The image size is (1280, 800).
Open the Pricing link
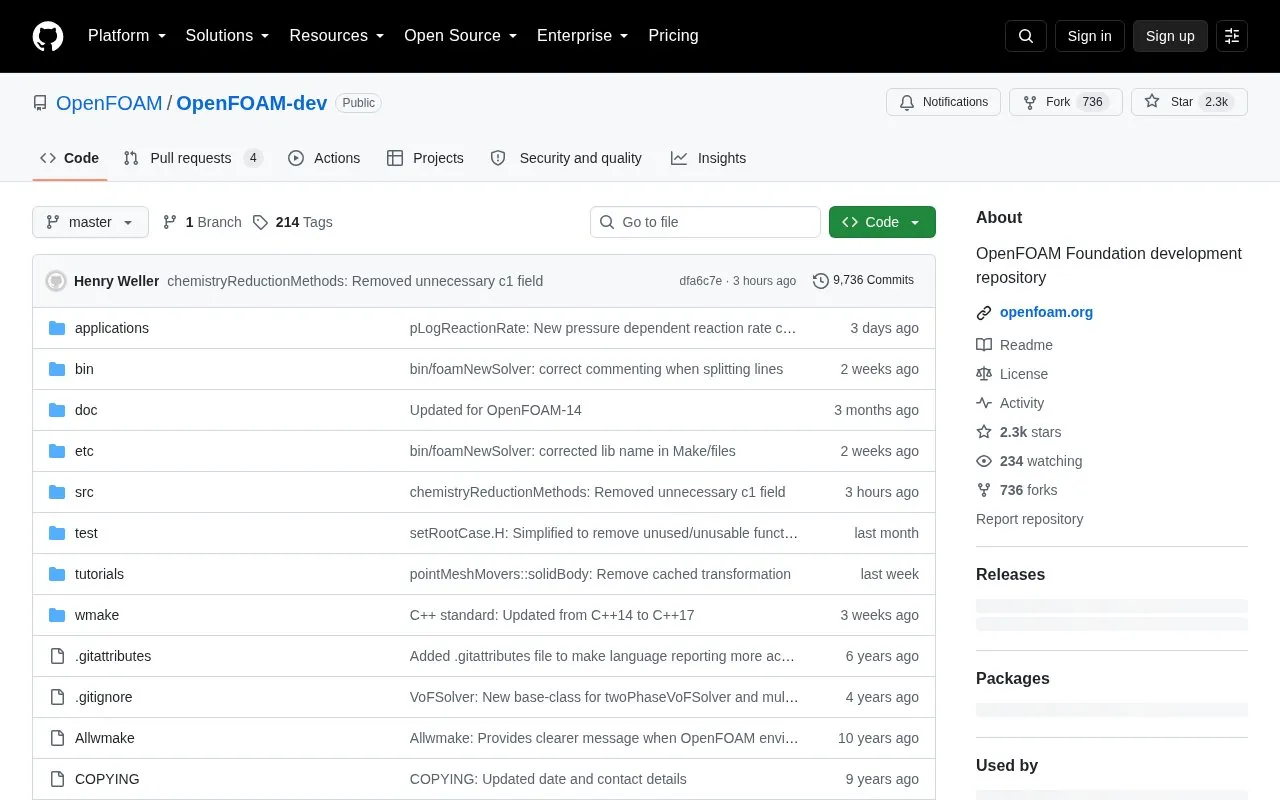pos(673,36)
